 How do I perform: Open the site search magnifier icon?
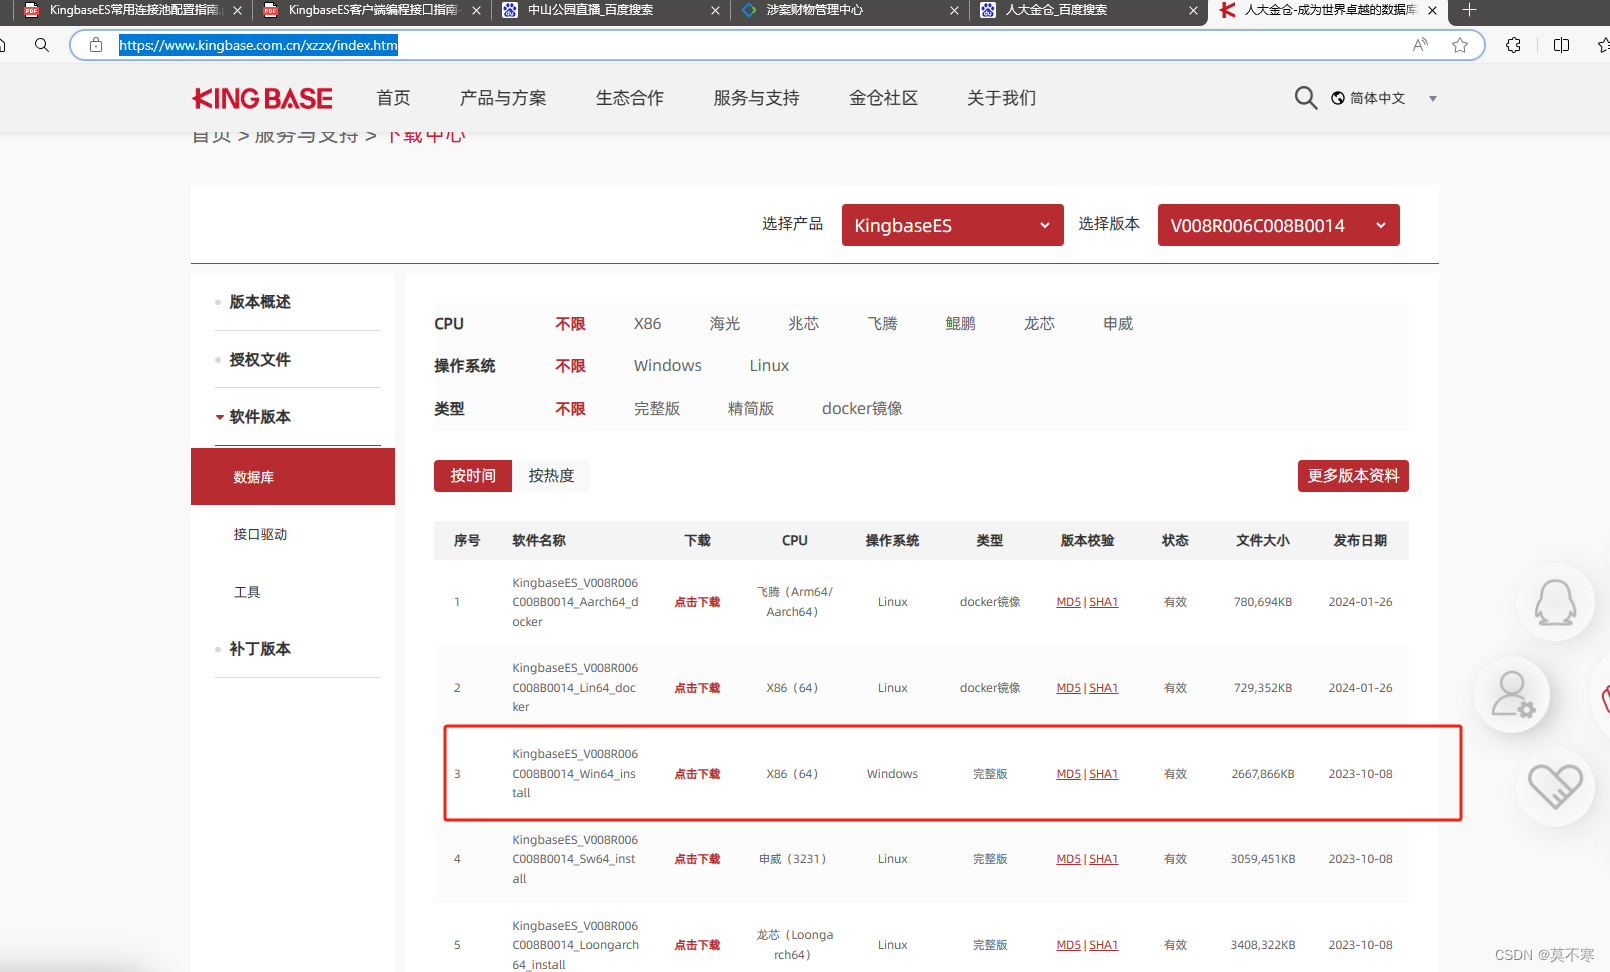click(x=1305, y=98)
